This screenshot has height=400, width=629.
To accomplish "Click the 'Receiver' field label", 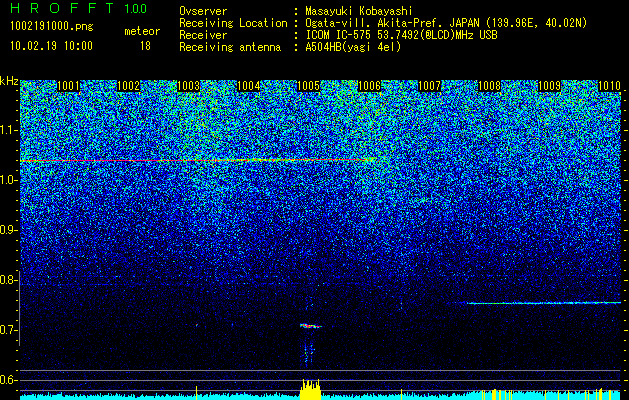I will pos(203,35).
